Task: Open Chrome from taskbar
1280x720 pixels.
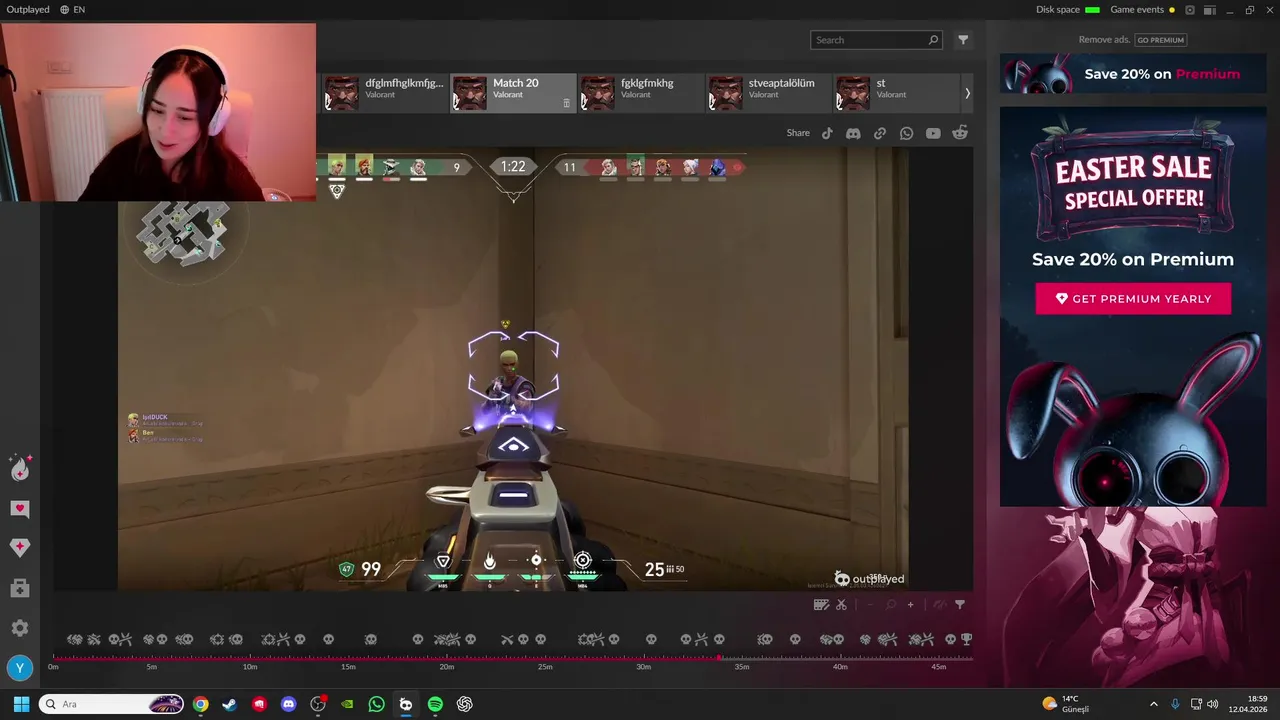Action: tap(200, 704)
